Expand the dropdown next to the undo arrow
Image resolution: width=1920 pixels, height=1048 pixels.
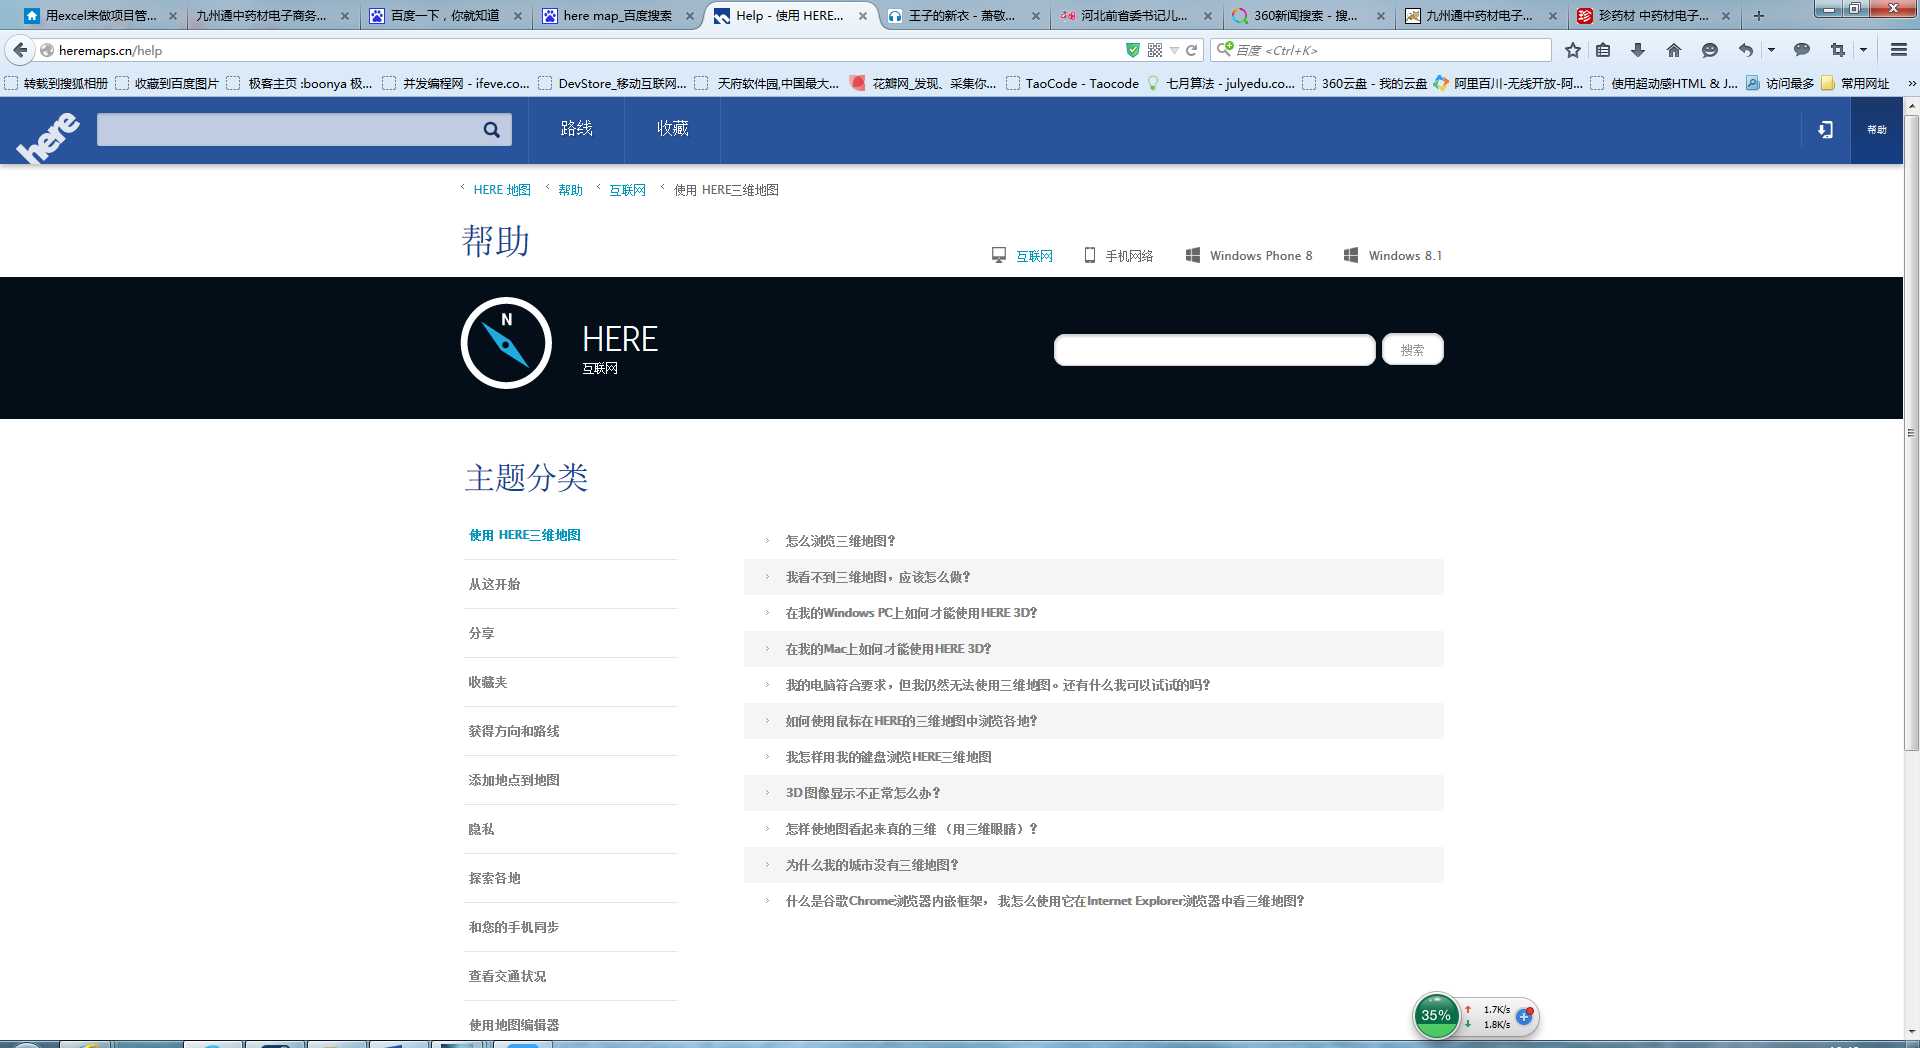pyautogui.click(x=1771, y=50)
